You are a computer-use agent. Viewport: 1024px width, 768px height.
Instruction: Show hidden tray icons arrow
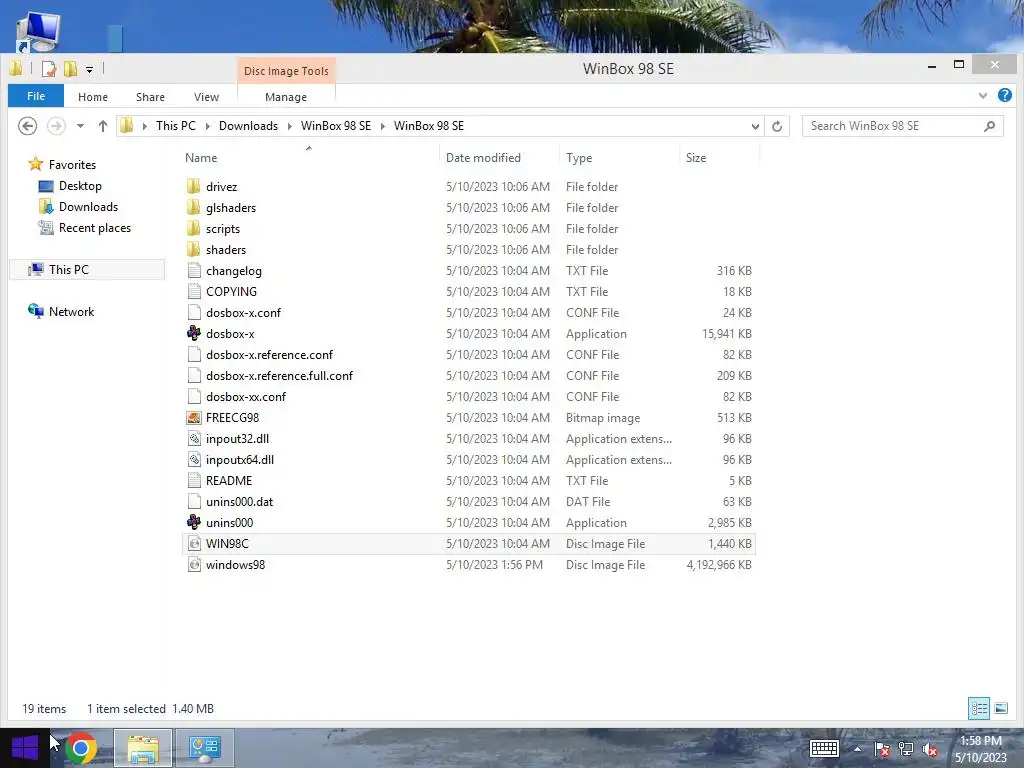pos(857,749)
